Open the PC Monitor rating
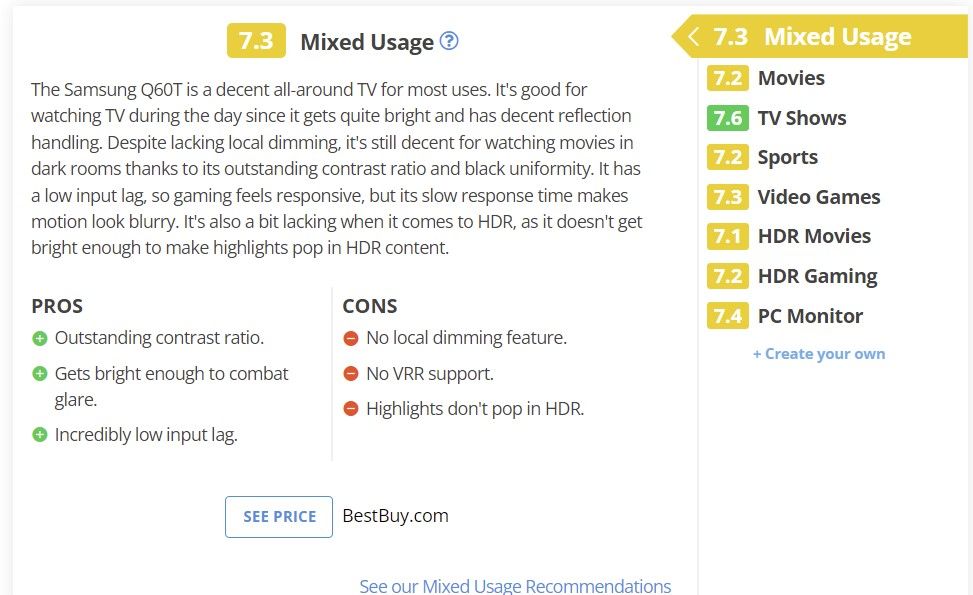This screenshot has width=973, height=595. [x=810, y=316]
